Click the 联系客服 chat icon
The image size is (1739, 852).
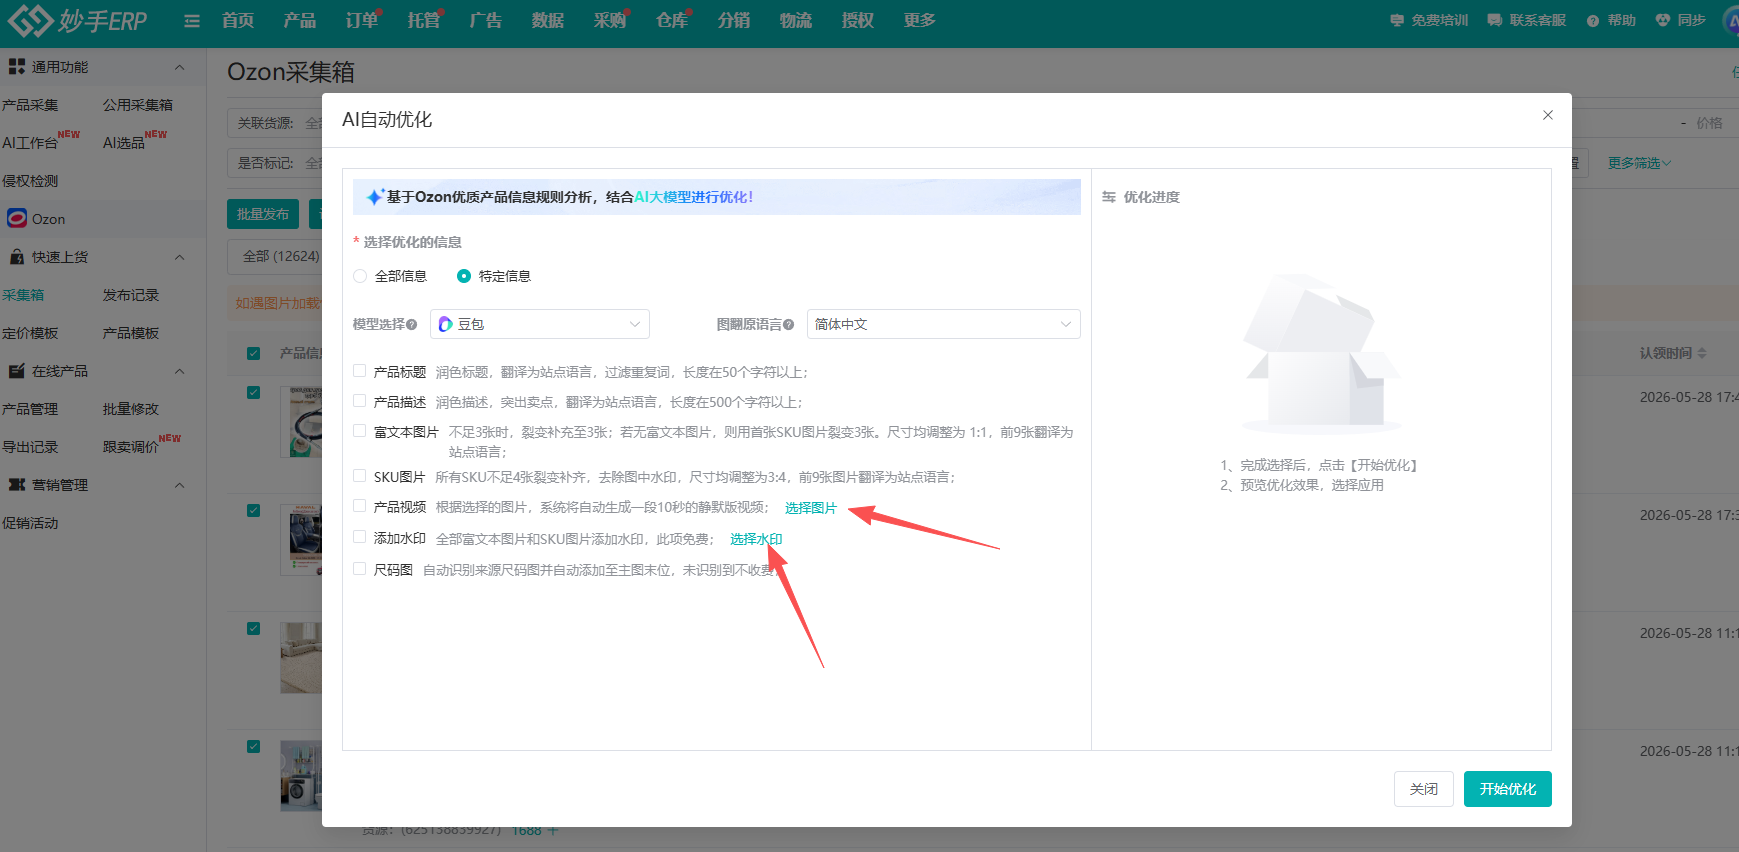click(x=1495, y=20)
